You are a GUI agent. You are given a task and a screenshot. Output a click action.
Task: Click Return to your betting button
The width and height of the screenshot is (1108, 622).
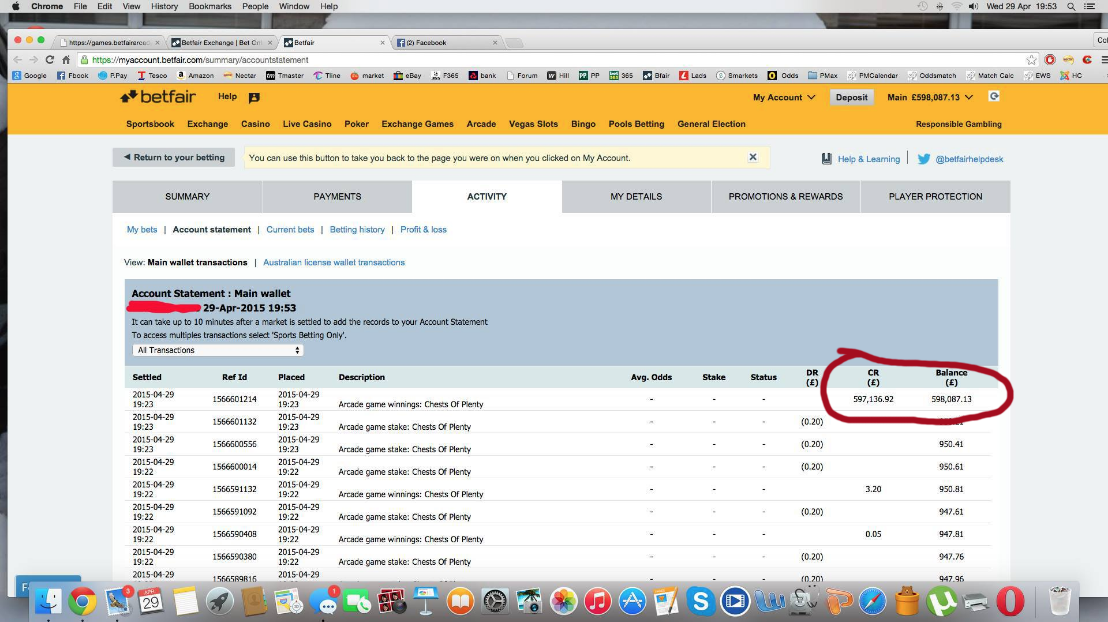[x=174, y=158]
